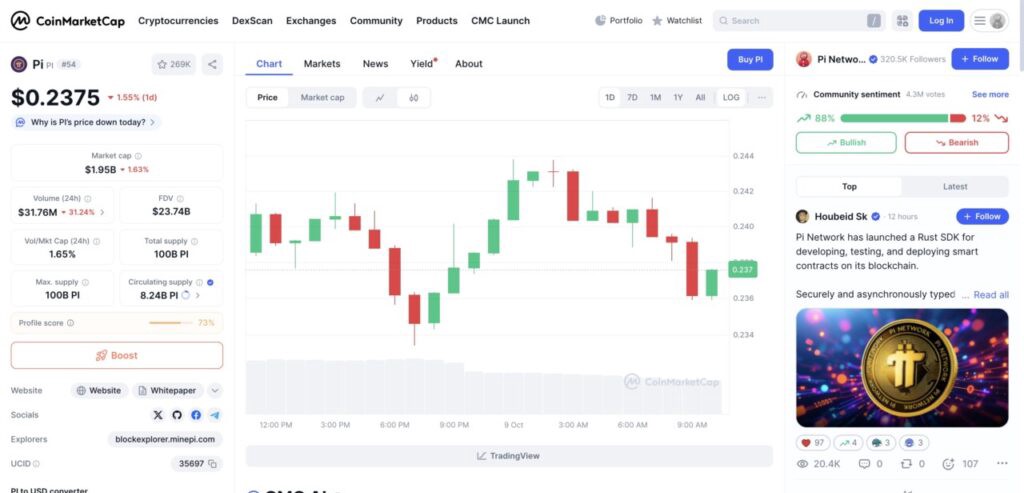
Task: Open the Exchanges menu
Action: 311,21
